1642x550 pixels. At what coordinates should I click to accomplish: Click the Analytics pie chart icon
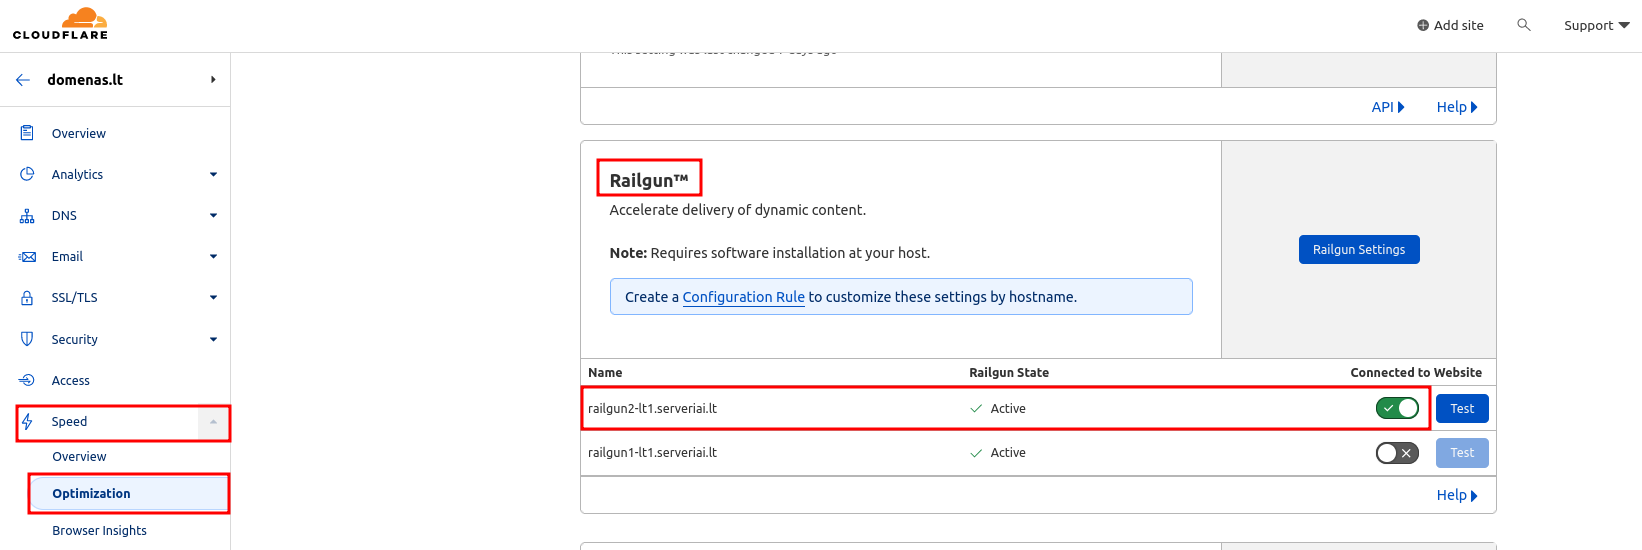[x=27, y=174]
